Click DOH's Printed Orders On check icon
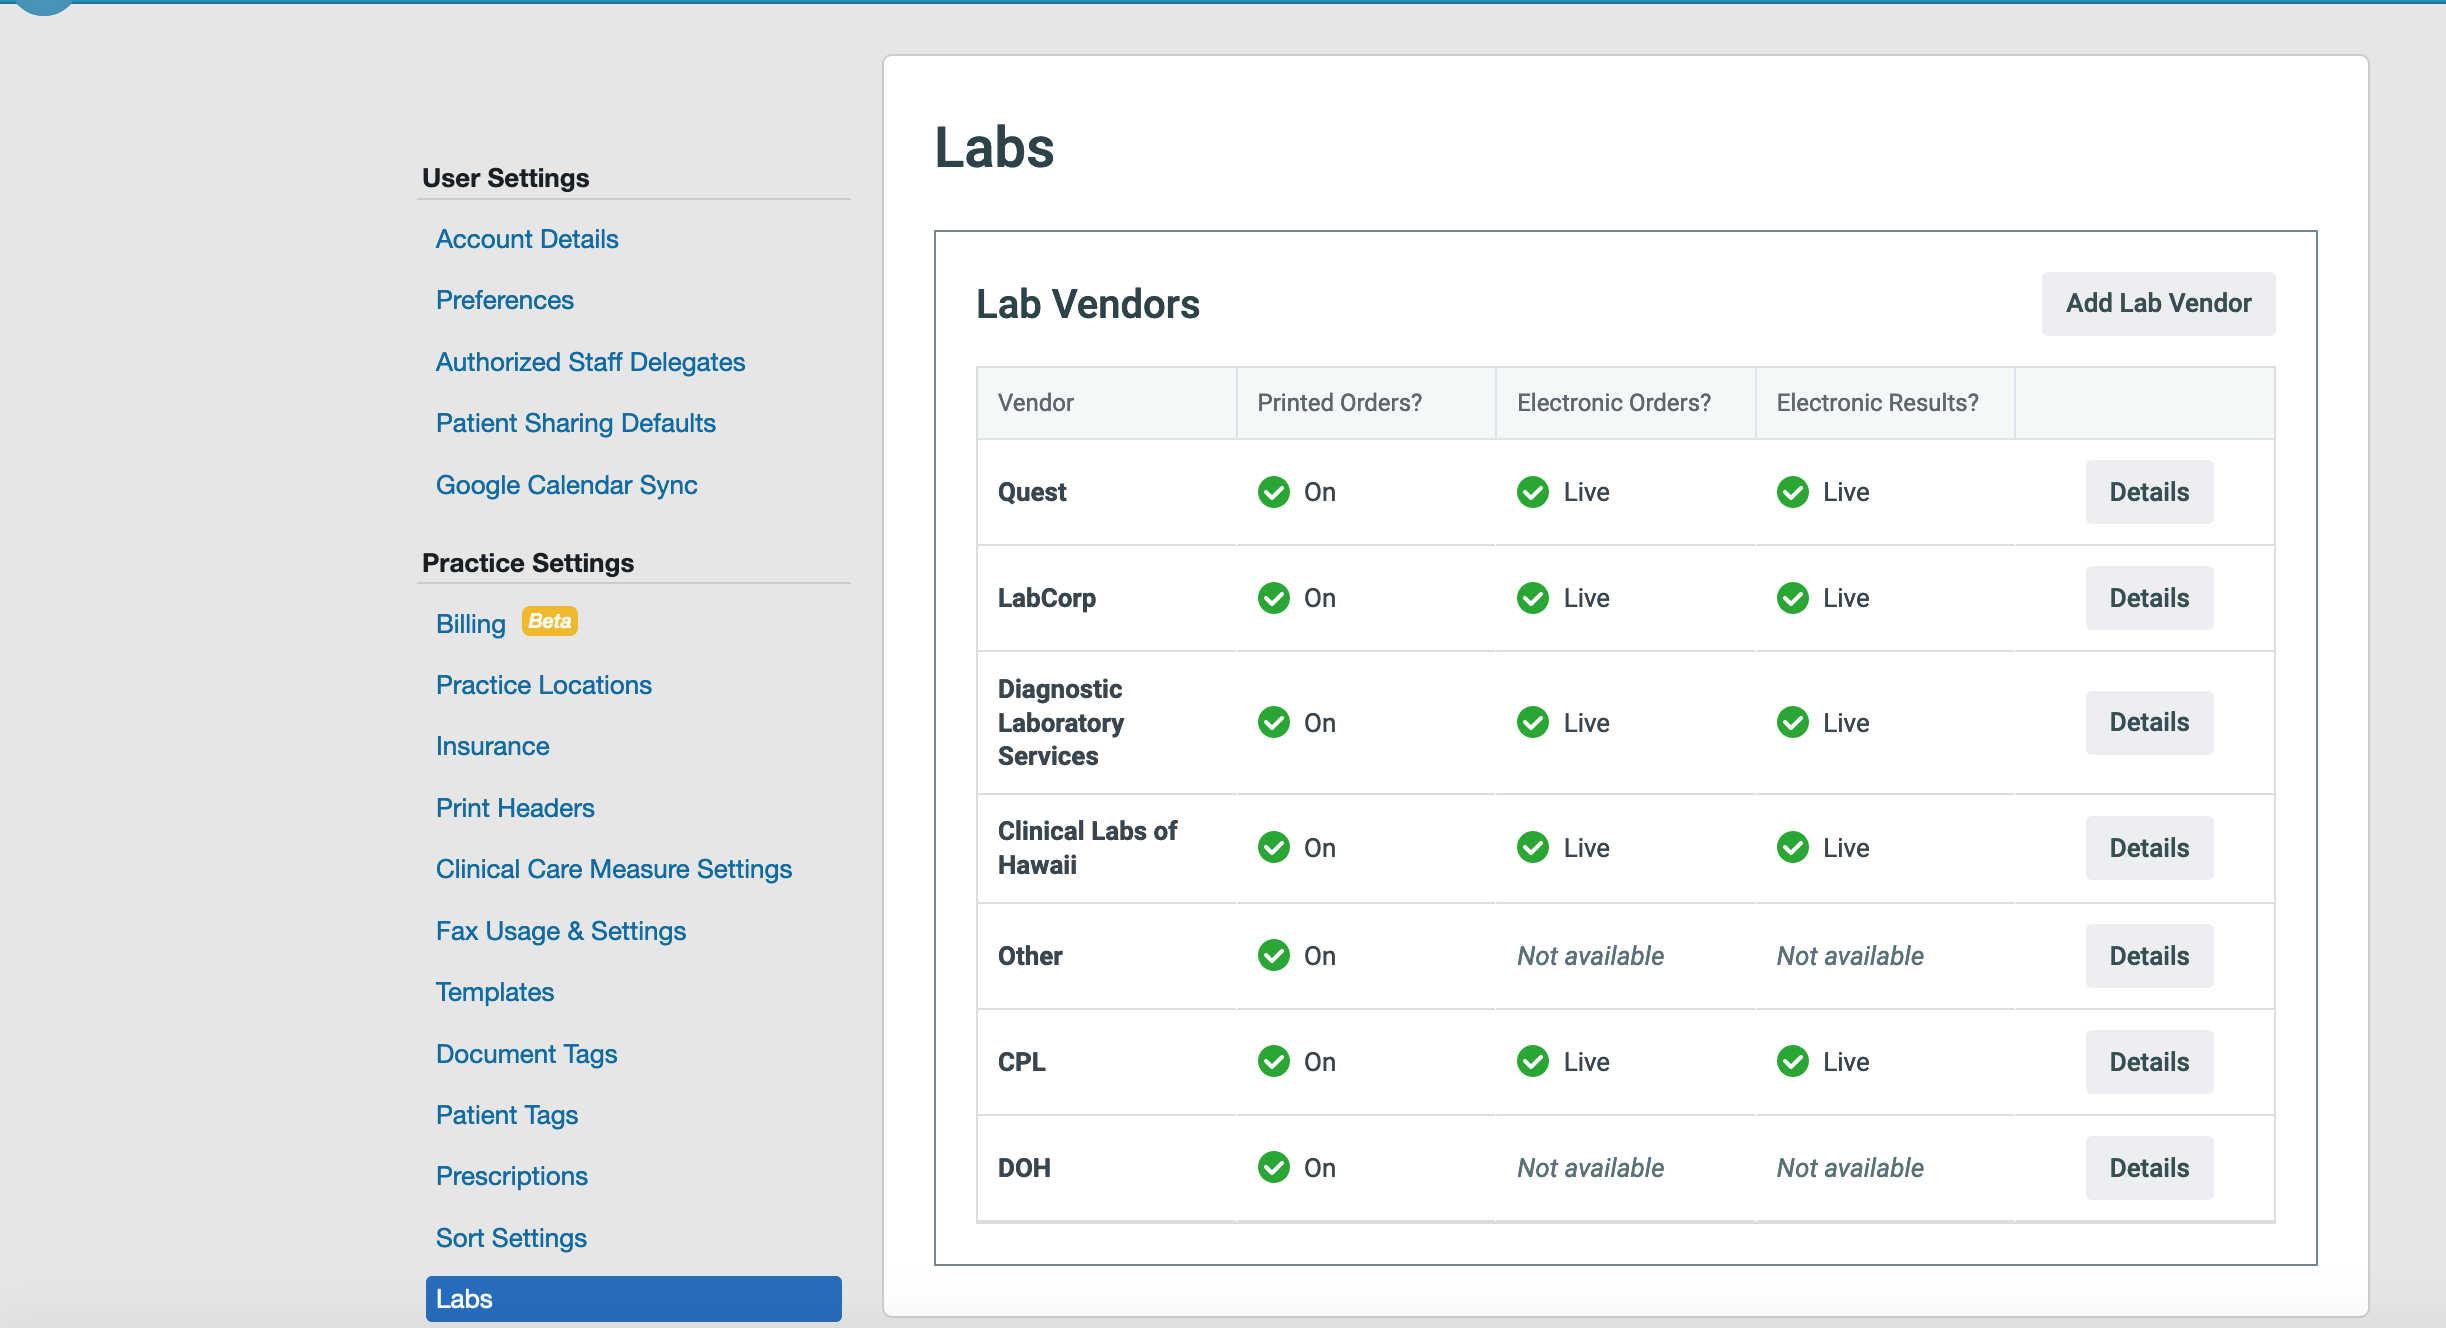The height and width of the screenshot is (1328, 2446). (1273, 1167)
